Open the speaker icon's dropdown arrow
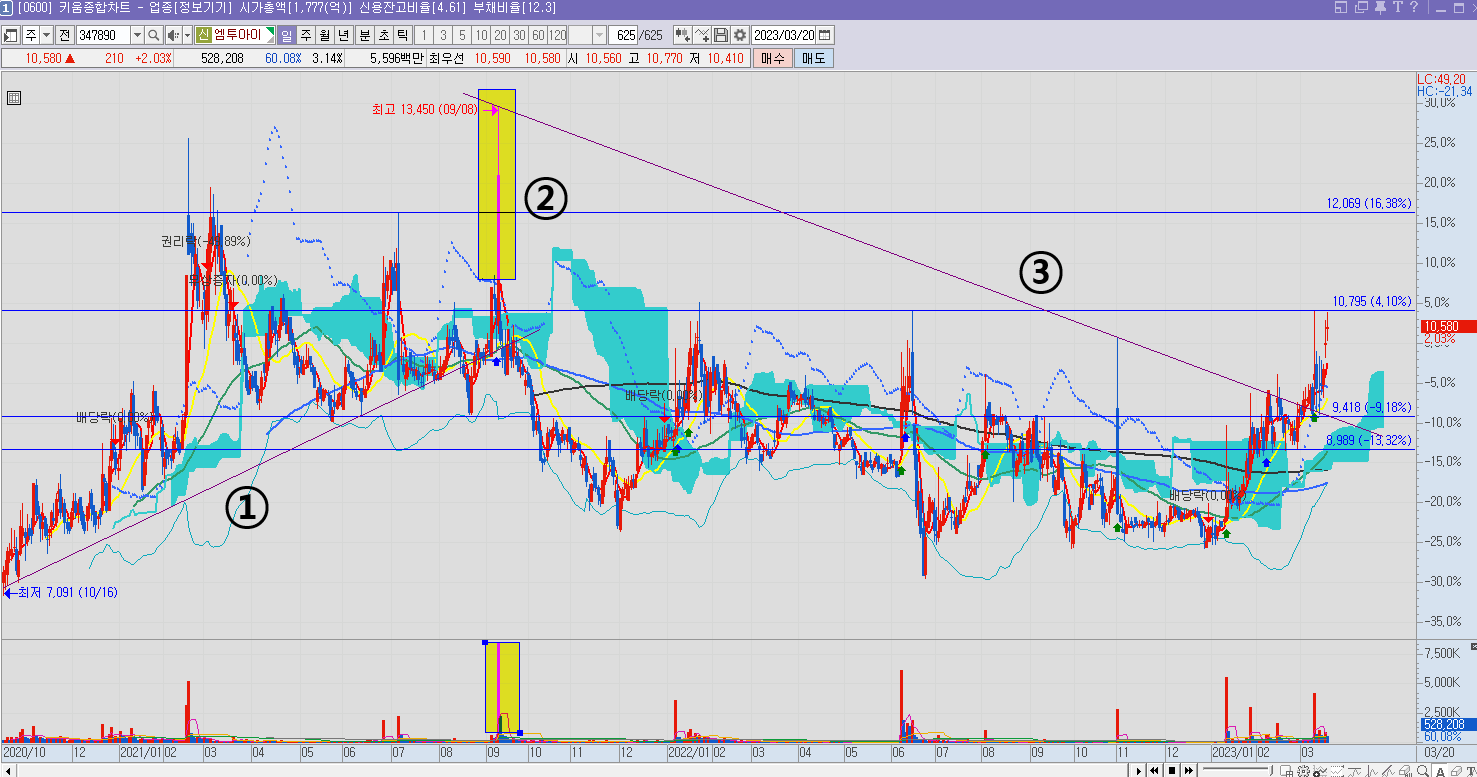 pos(187,35)
